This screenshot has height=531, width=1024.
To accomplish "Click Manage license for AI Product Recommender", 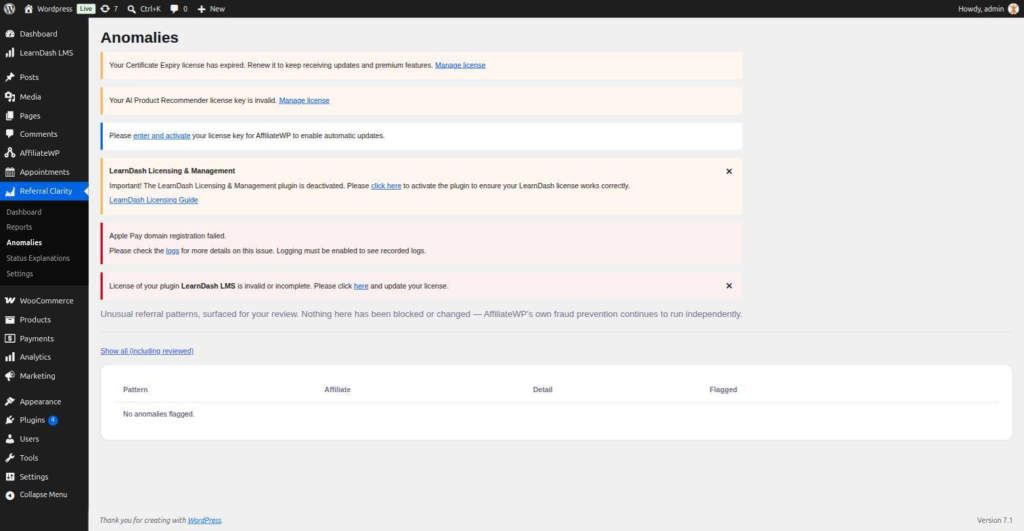I will point(304,101).
